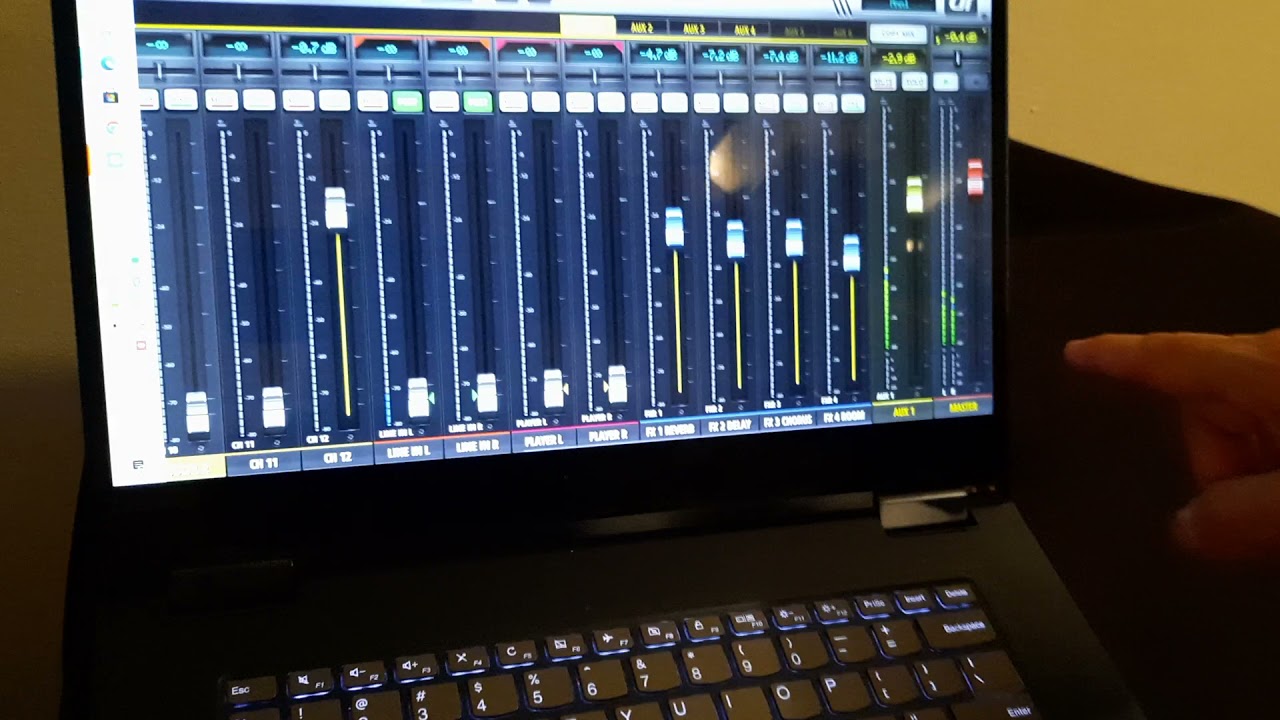This screenshot has height=720, width=1280.
Task: Toggle the green POST button on LINE IN R
Action: 478,101
